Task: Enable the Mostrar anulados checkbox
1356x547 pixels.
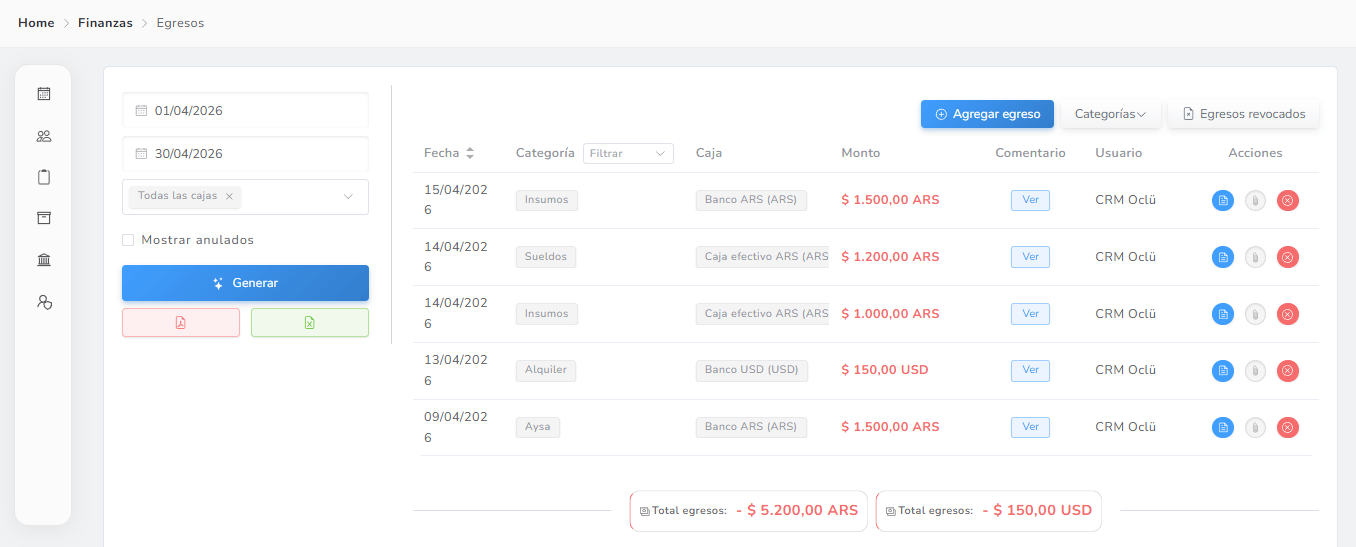Action: (128, 240)
